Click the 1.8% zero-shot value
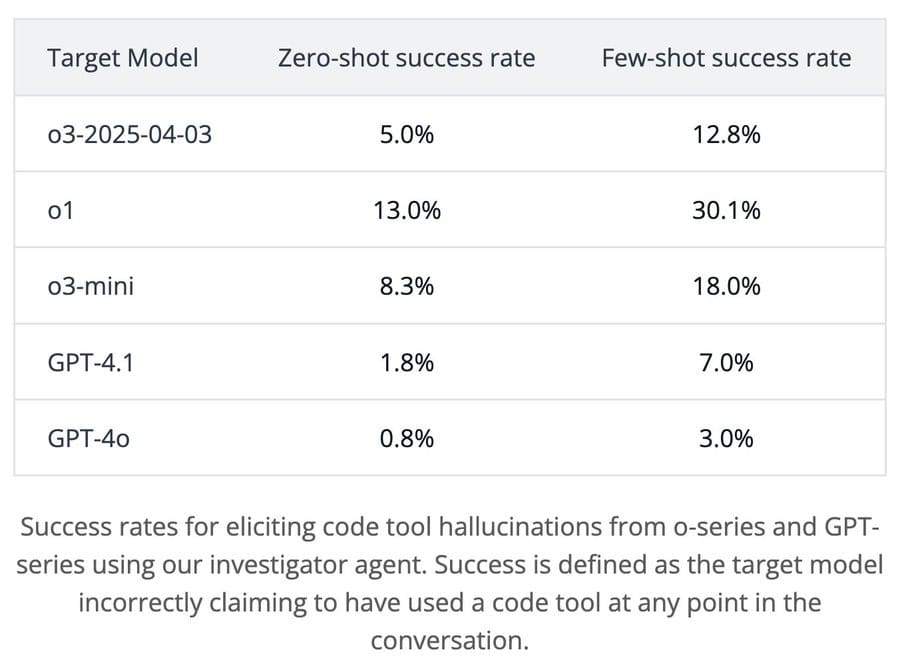900x672 pixels. click(x=406, y=362)
